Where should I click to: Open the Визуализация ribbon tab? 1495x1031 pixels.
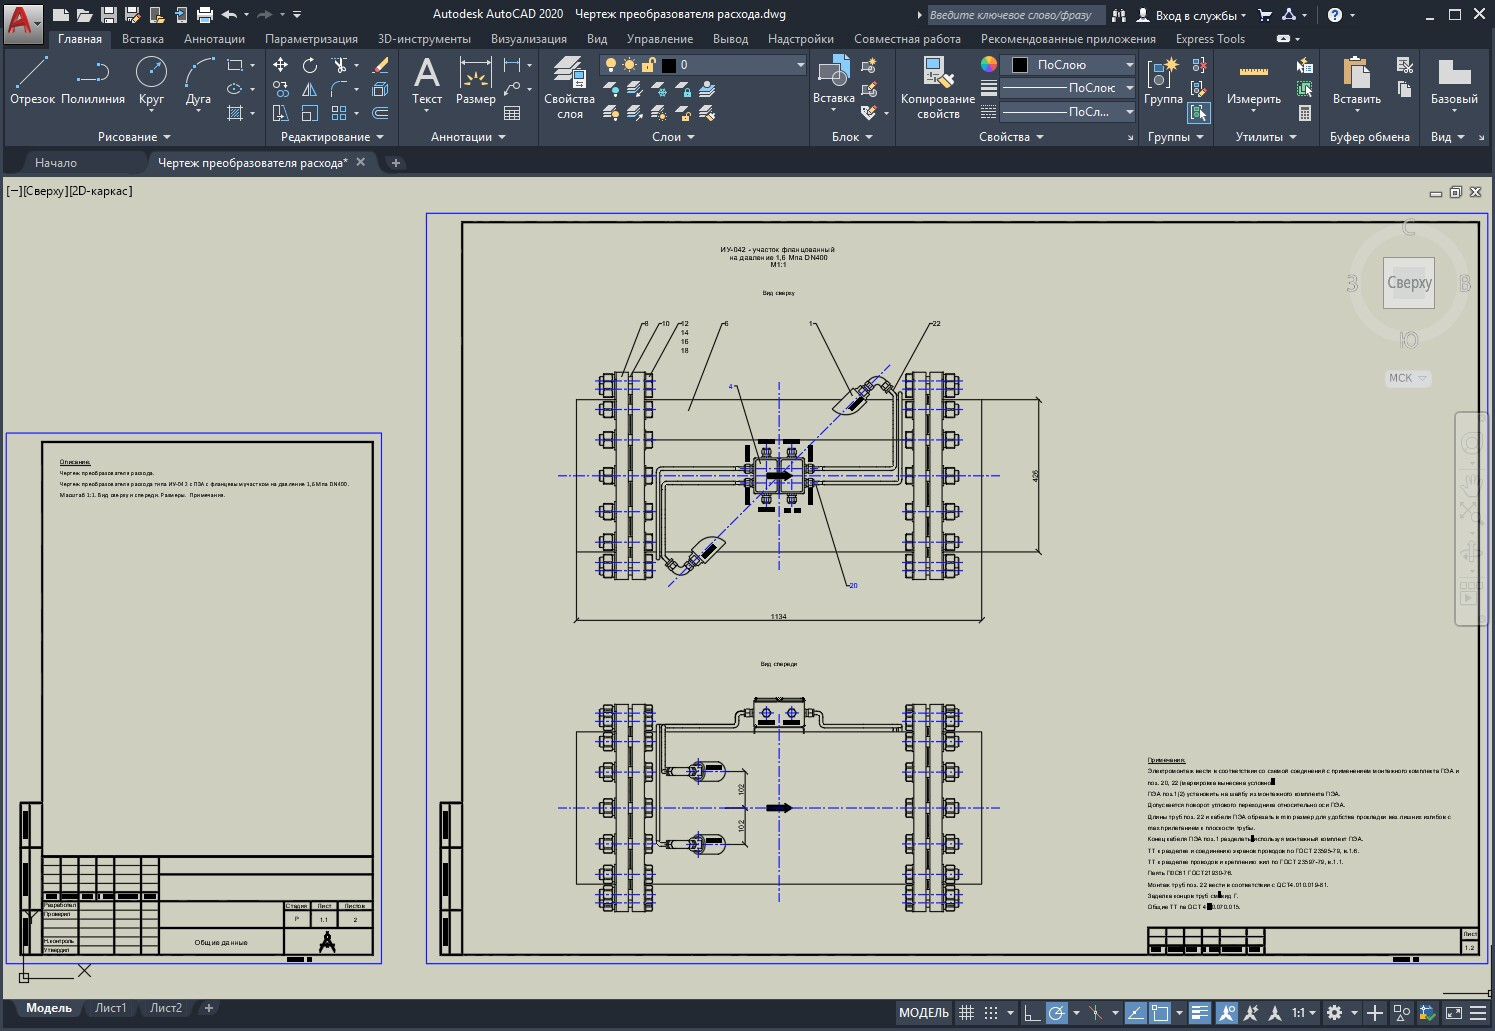click(528, 39)
